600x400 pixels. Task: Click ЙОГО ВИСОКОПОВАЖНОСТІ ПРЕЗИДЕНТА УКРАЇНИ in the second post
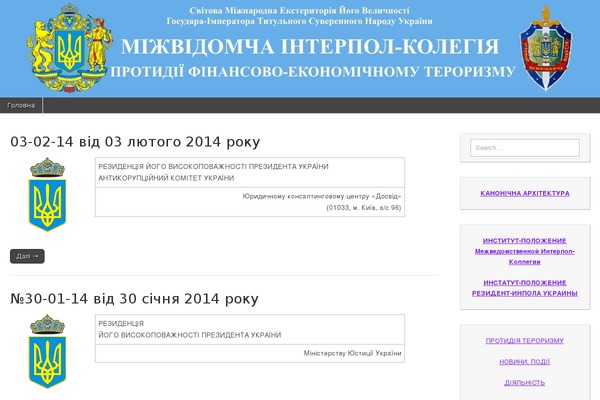pos(189,335)
